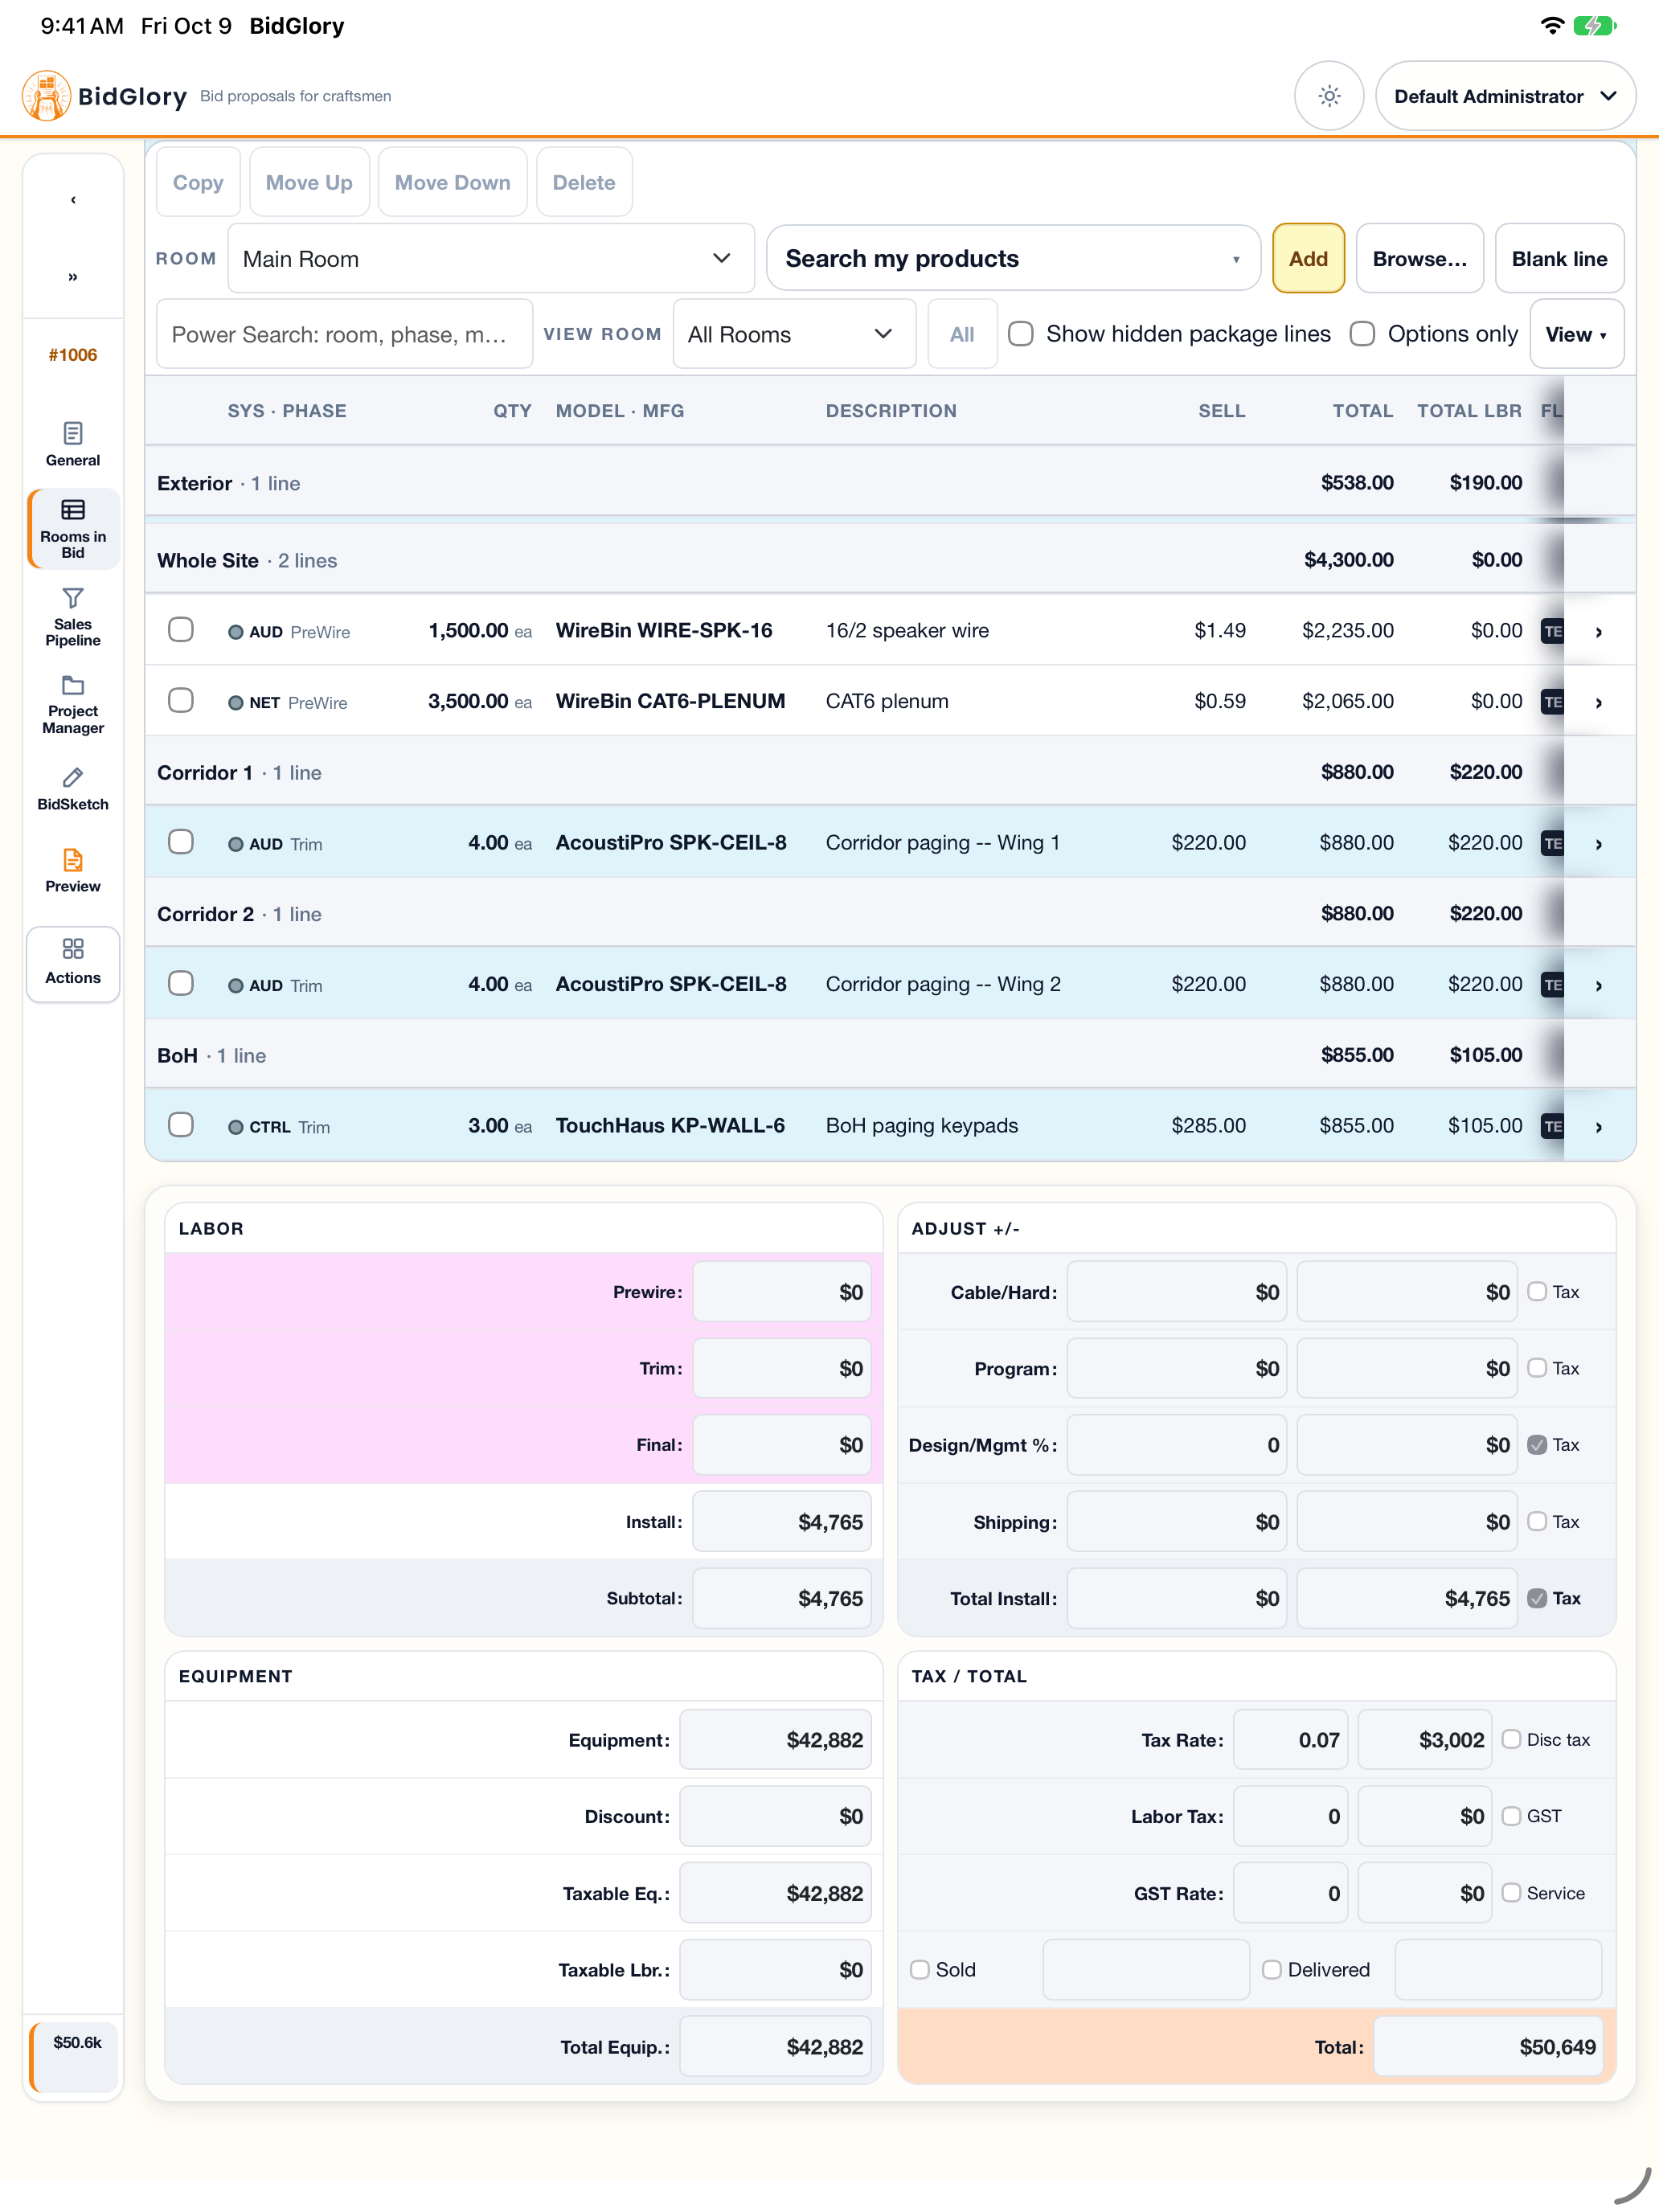The width and height of the screenshot is (1659, 2212).
Task: Expand the Exterior room group
Action: tap(890, 483)
